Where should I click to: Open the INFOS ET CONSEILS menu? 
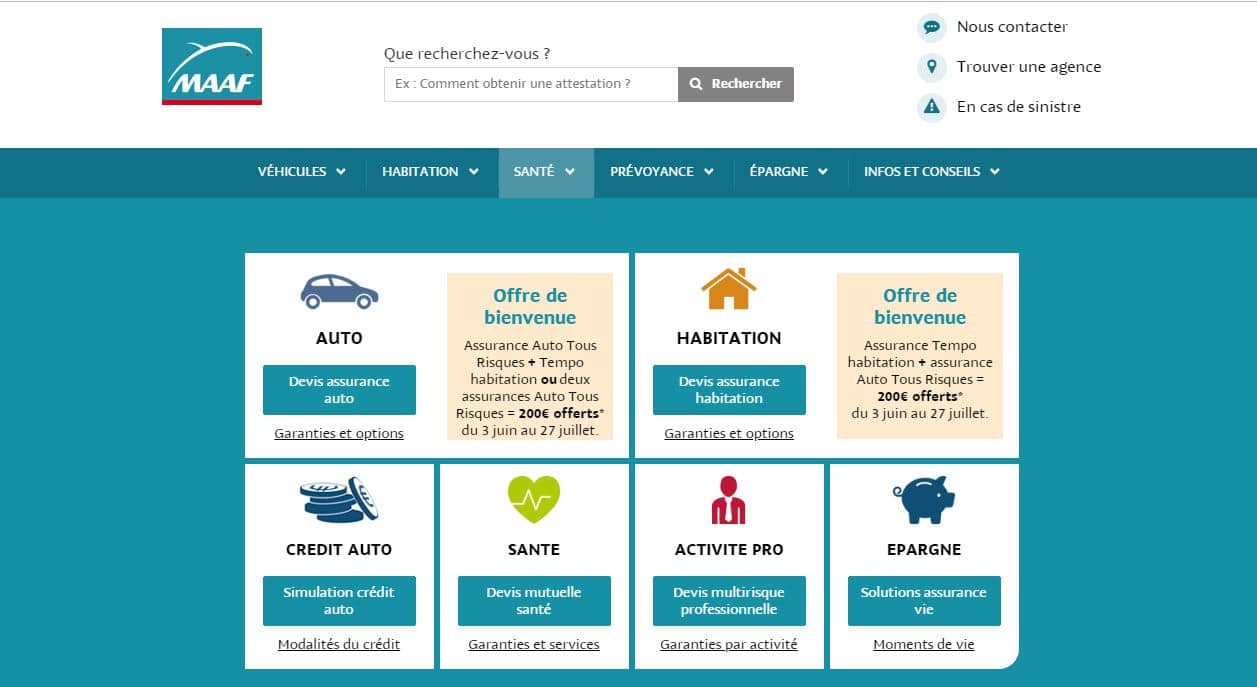tap(929, 171)
